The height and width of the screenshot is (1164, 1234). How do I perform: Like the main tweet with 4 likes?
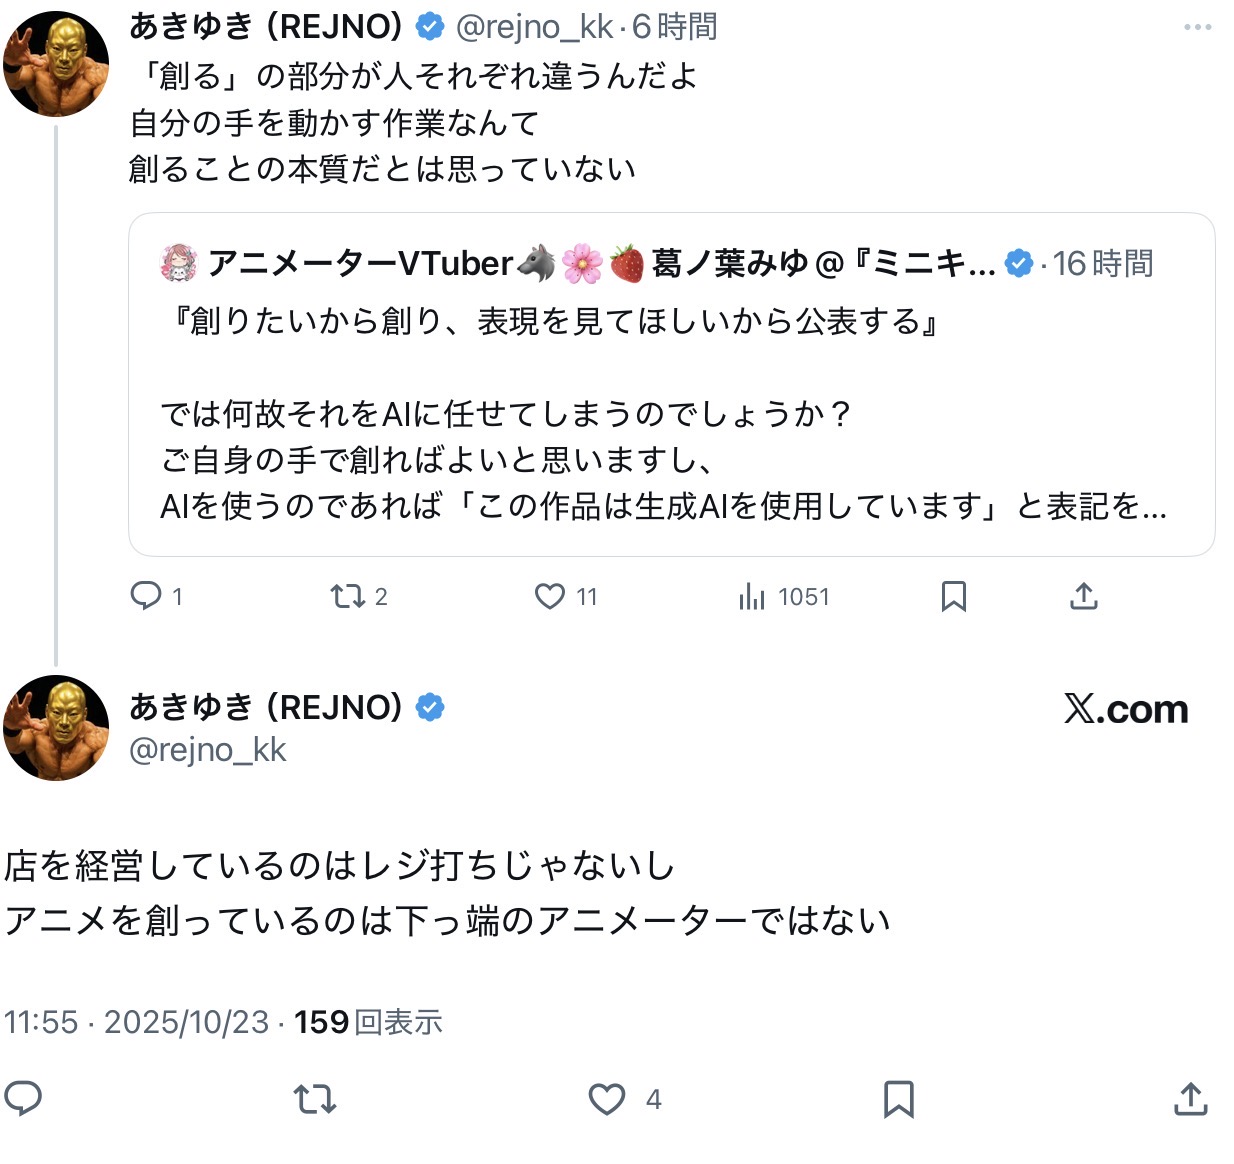pyautogui.click(x=607, y=1099)
